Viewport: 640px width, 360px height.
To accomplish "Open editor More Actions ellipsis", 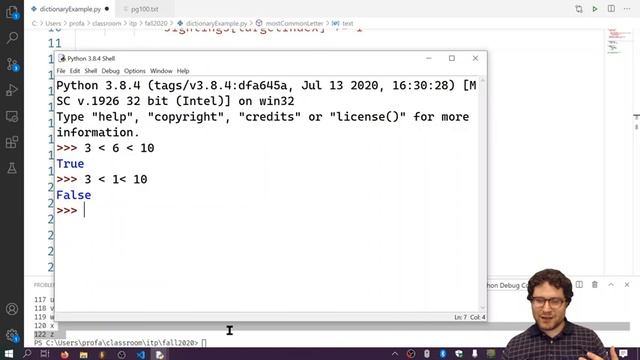I will [x=627, y=9].
